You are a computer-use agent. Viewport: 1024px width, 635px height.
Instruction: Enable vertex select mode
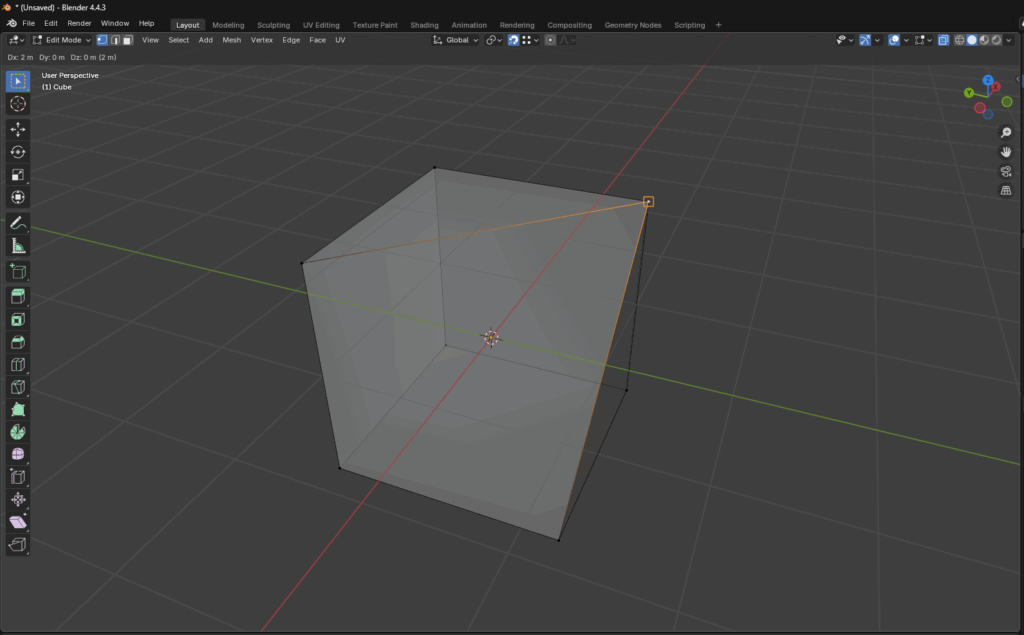point(102,40)
